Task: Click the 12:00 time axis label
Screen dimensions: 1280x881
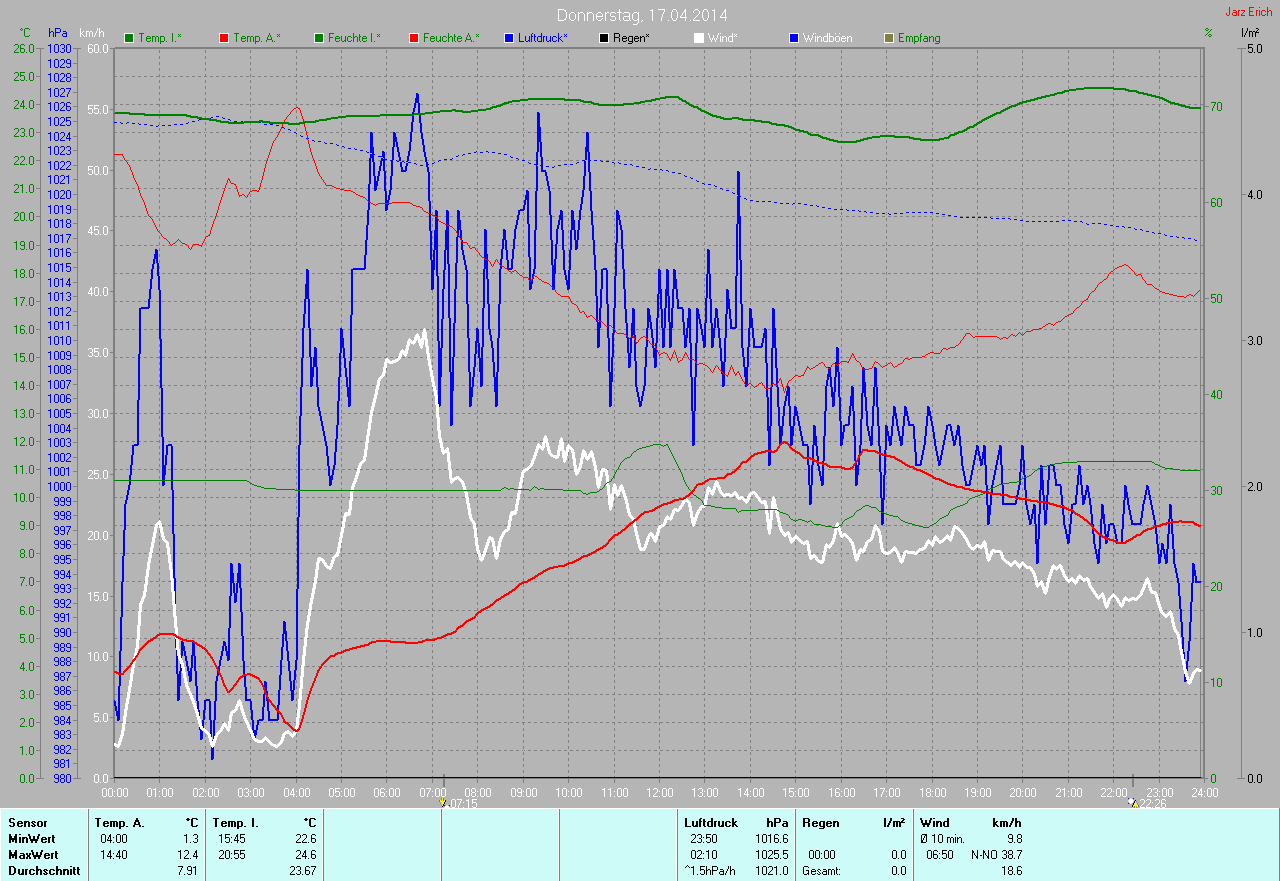Action: pos(659,792)
